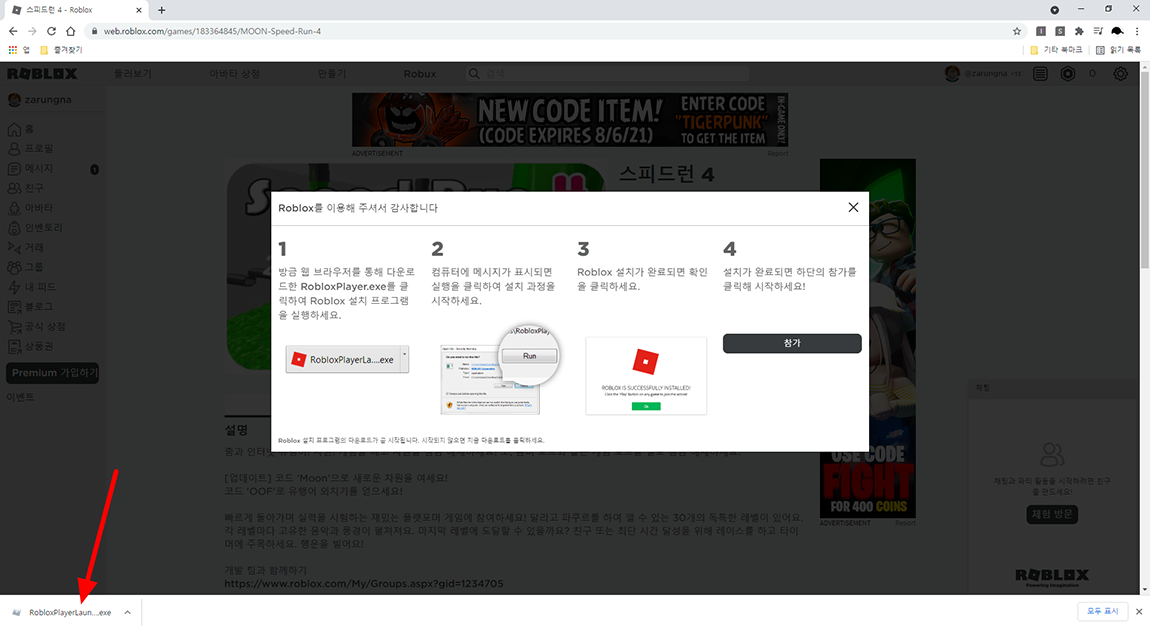Image resolution: width=1150 pixels, height=629 pixels.
Task: Open 그룹 in the sidebar
Action: click(26, 267)
